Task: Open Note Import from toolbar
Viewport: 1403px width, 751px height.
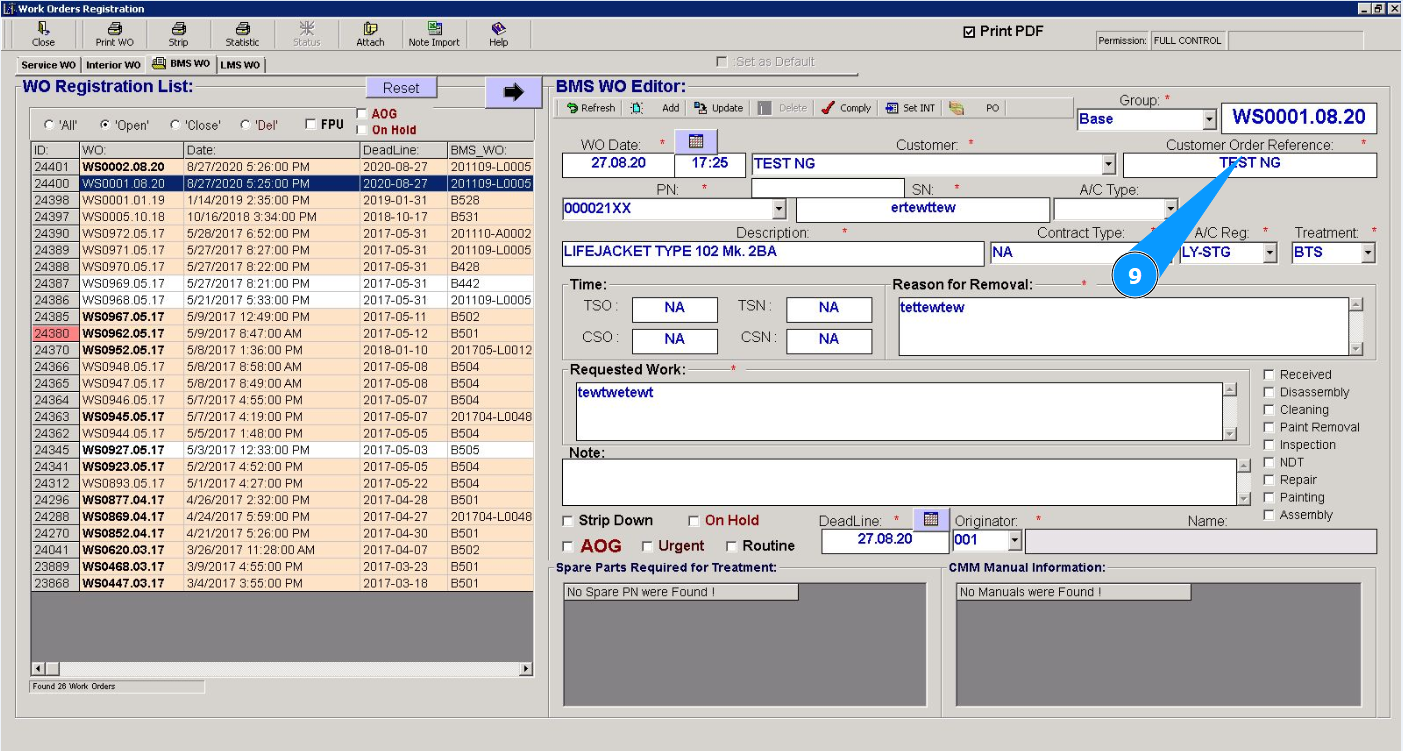Action: [x=434, y=34]
